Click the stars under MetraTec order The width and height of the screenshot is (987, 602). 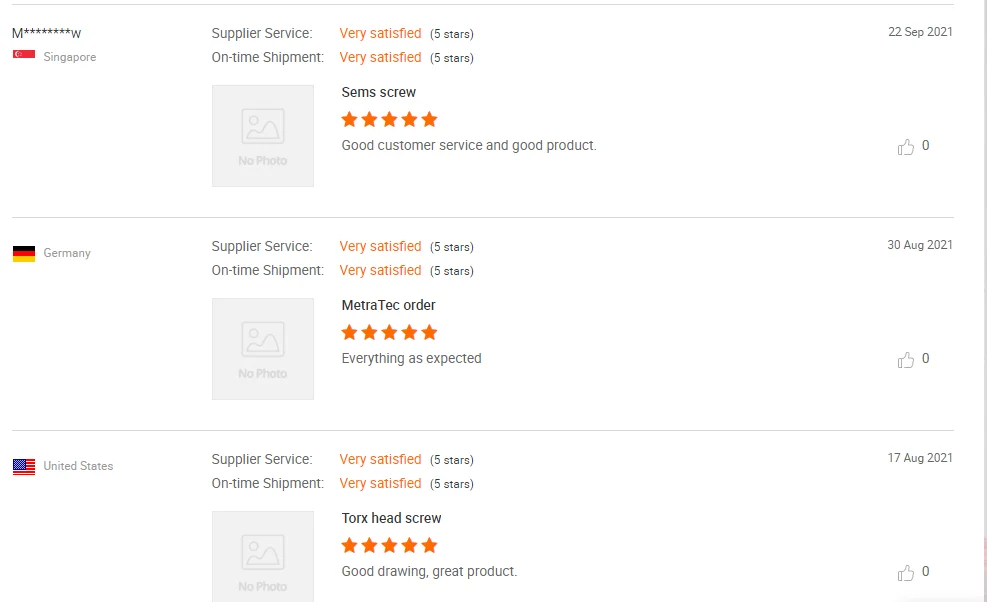389,333
